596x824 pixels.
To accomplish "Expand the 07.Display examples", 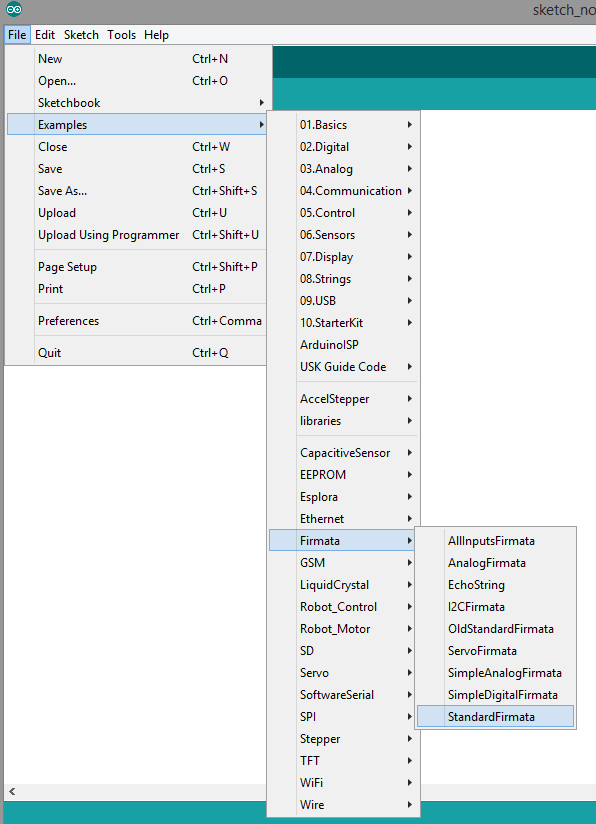I will [344, 257].
